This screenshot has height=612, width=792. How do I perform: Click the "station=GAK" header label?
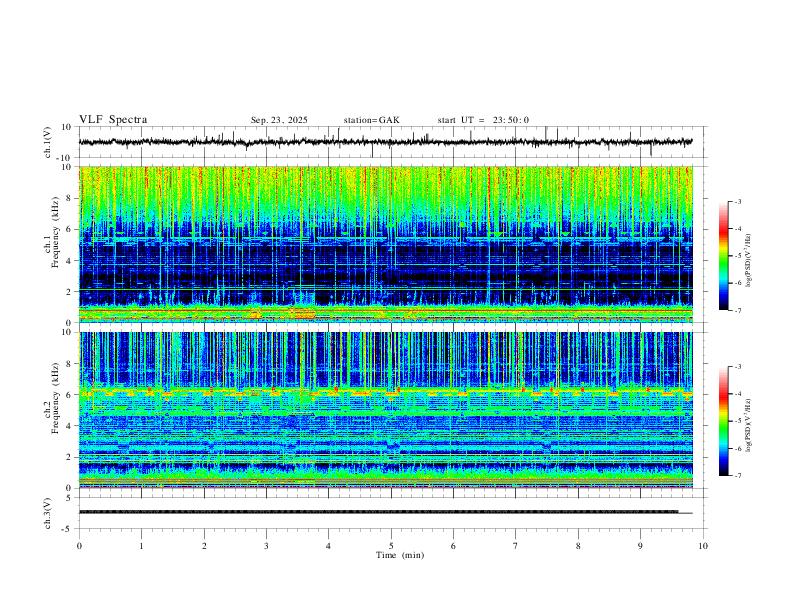tap(371, 120)
